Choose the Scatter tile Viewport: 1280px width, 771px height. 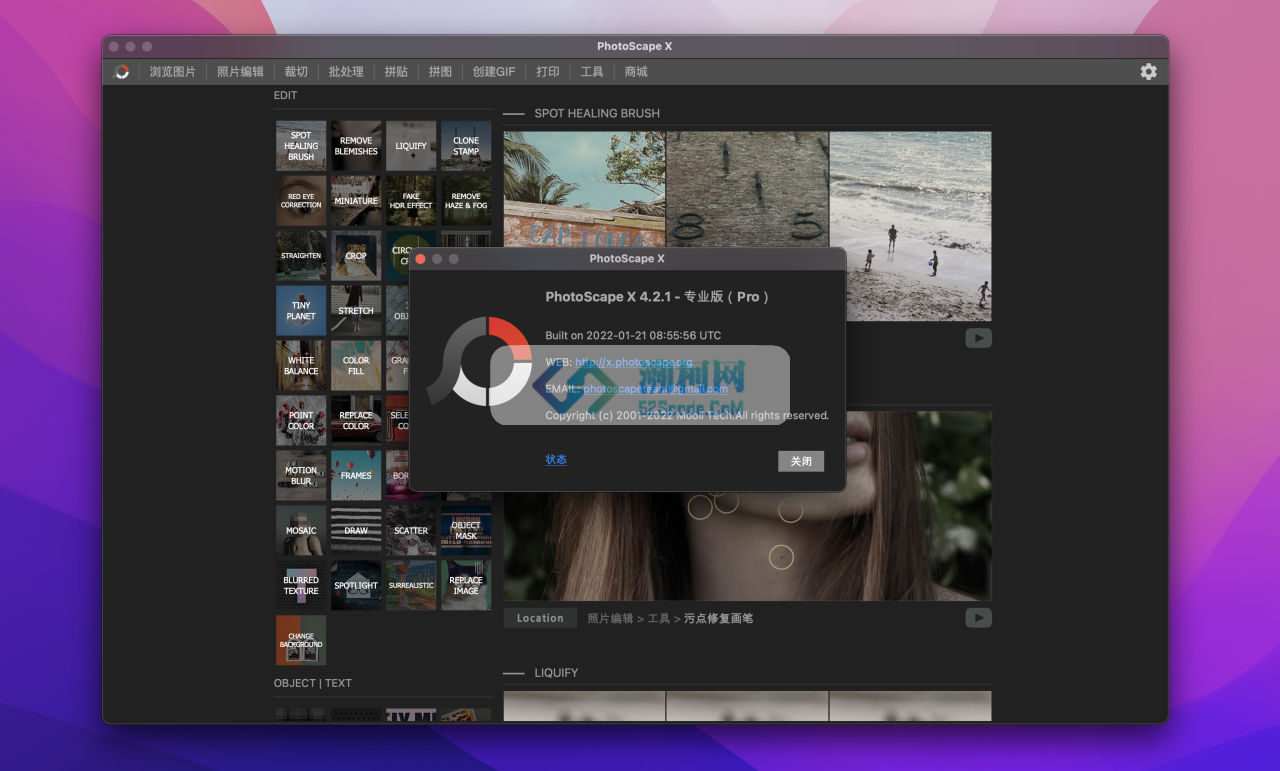pyautogui.click(x=411, y=531)
